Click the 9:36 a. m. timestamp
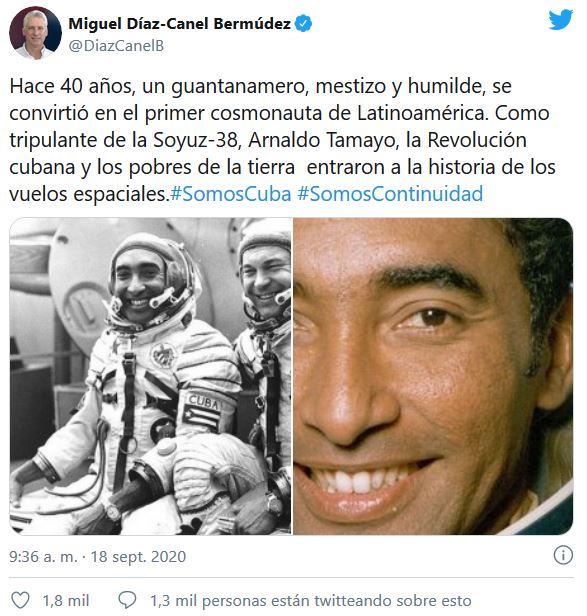Viewport: 587px width, 616px height. point(43,557)
